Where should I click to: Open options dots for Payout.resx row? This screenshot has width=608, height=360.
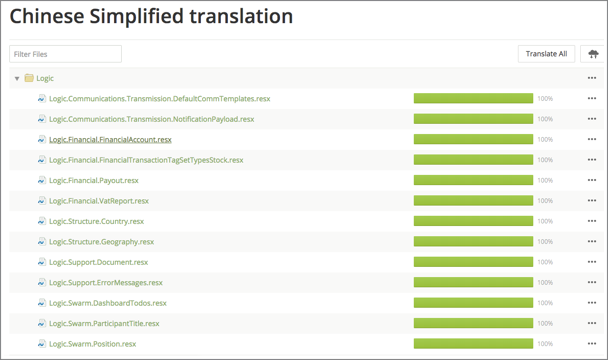(x=592, y=180)
